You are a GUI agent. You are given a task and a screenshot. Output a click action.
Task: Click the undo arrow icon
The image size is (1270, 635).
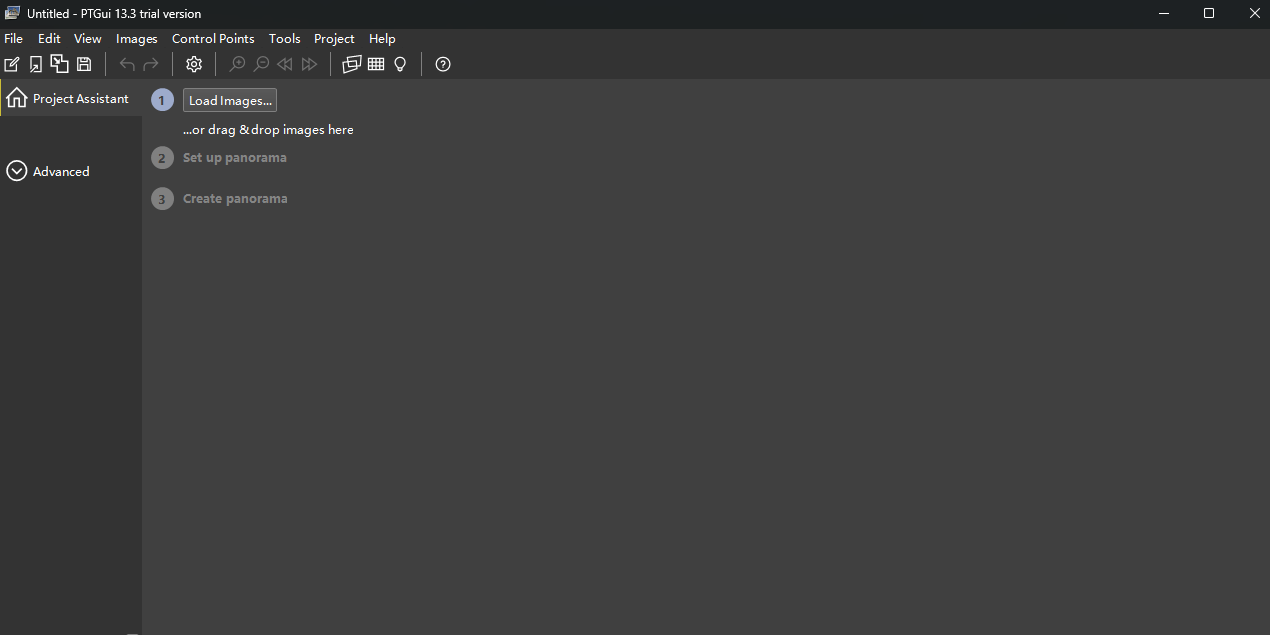point(127,64)
